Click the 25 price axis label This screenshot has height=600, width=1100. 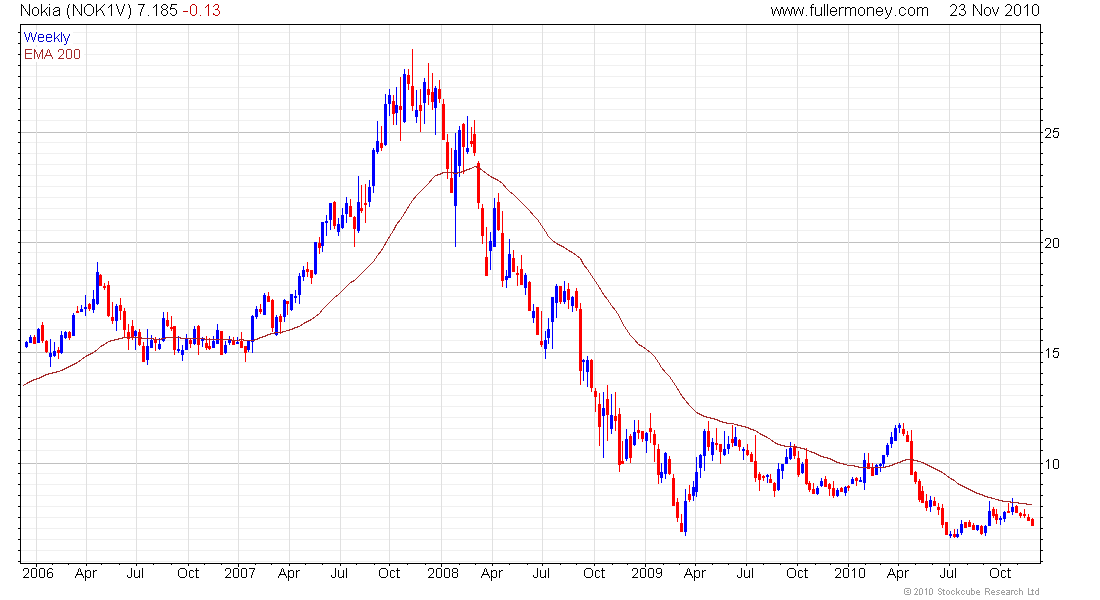coord(1052,133)
